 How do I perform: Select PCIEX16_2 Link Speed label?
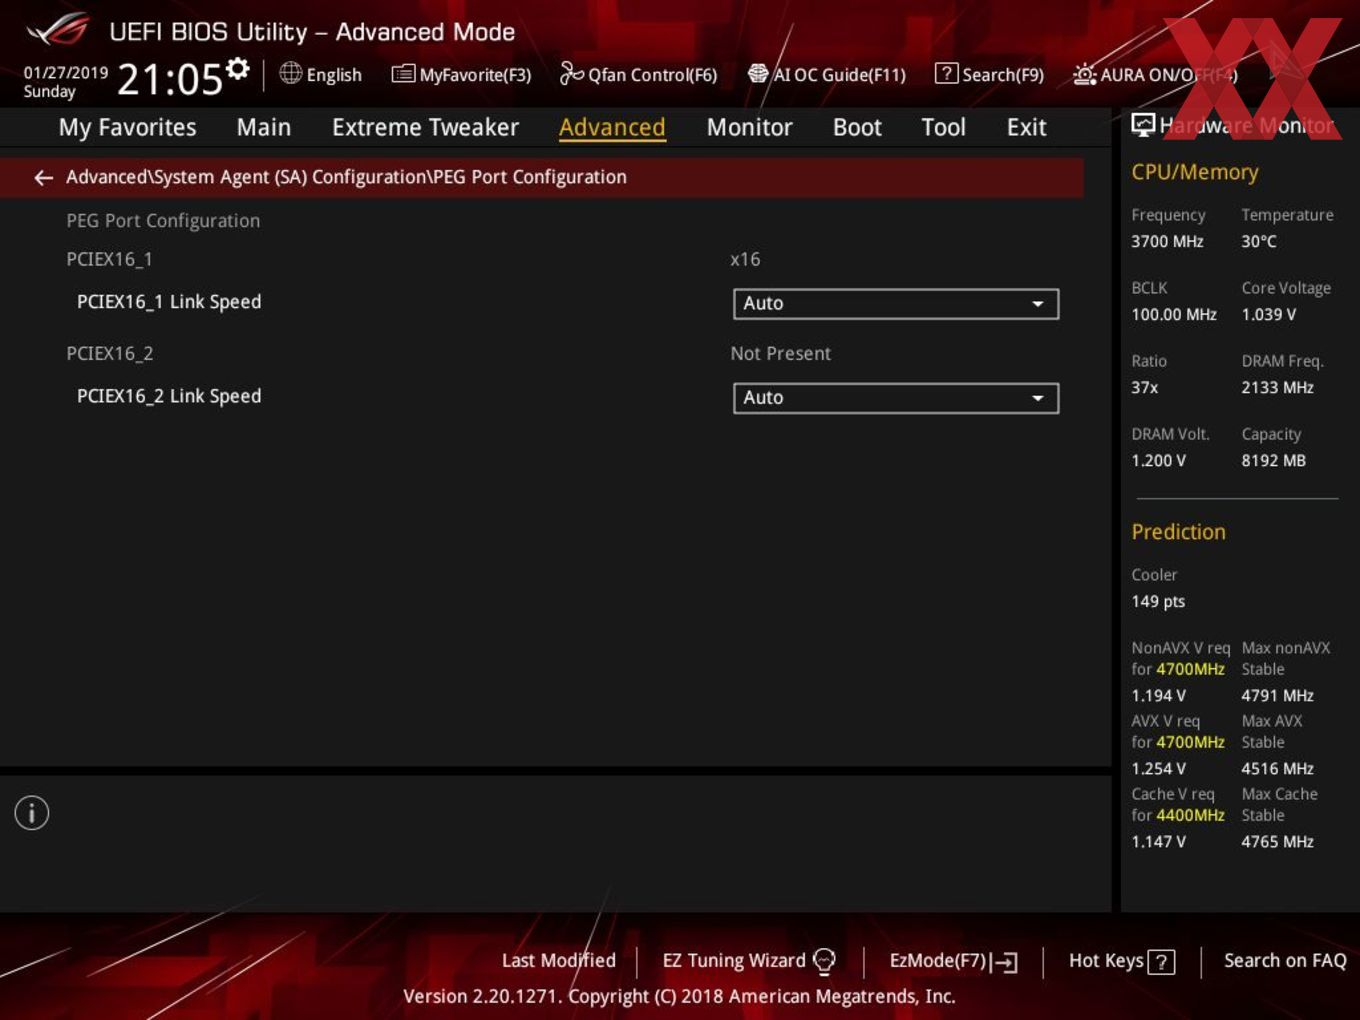tap(169, 396)
